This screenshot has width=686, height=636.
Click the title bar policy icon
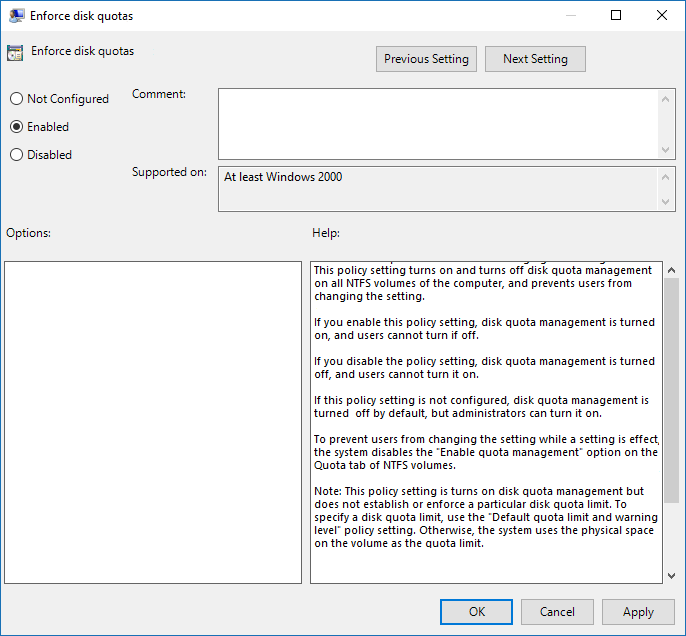[x=17, y=16]
